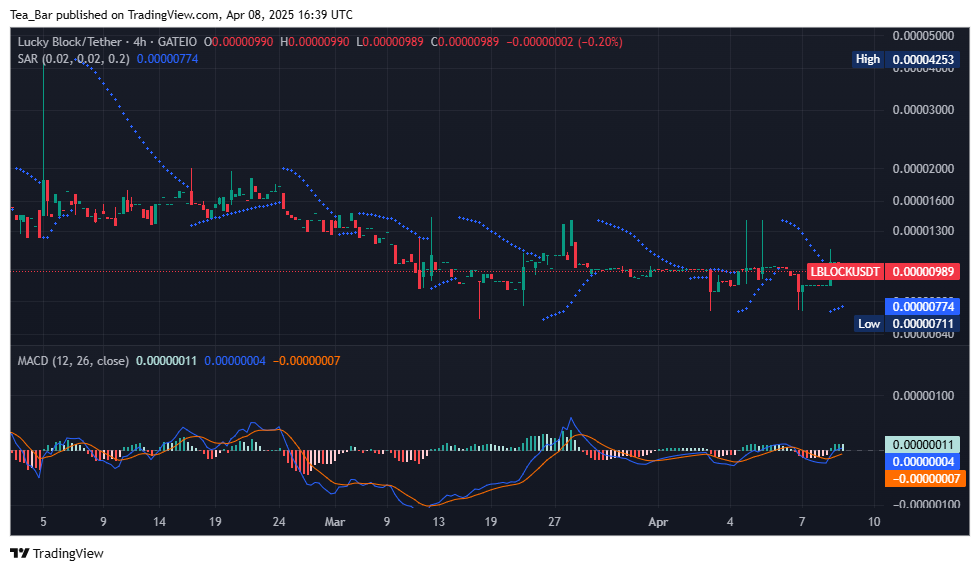The width and height of the screenshot is (980, 571).
Task: Click the red 0.00000989 current price label
Action: pyautogui.click(x=922, y=272)
